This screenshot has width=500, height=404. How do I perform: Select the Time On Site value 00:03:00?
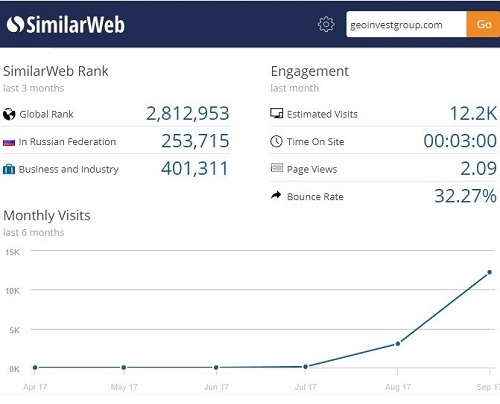click(x=460, y=141)
